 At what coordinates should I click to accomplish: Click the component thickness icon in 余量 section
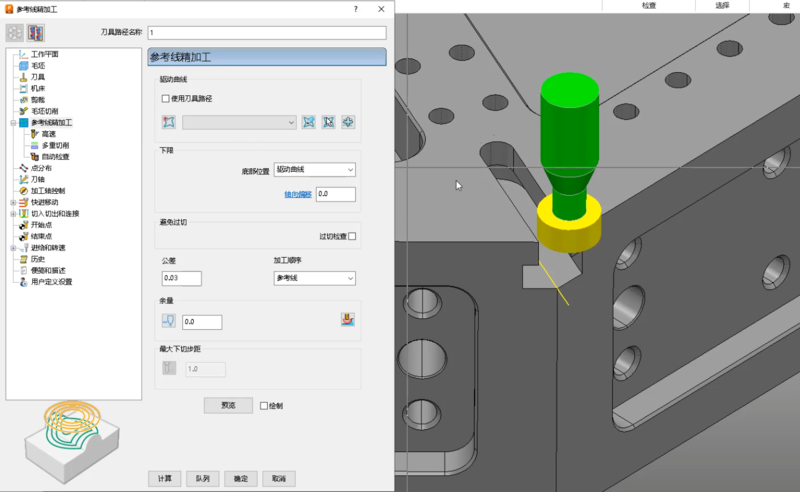click(348, 321)
